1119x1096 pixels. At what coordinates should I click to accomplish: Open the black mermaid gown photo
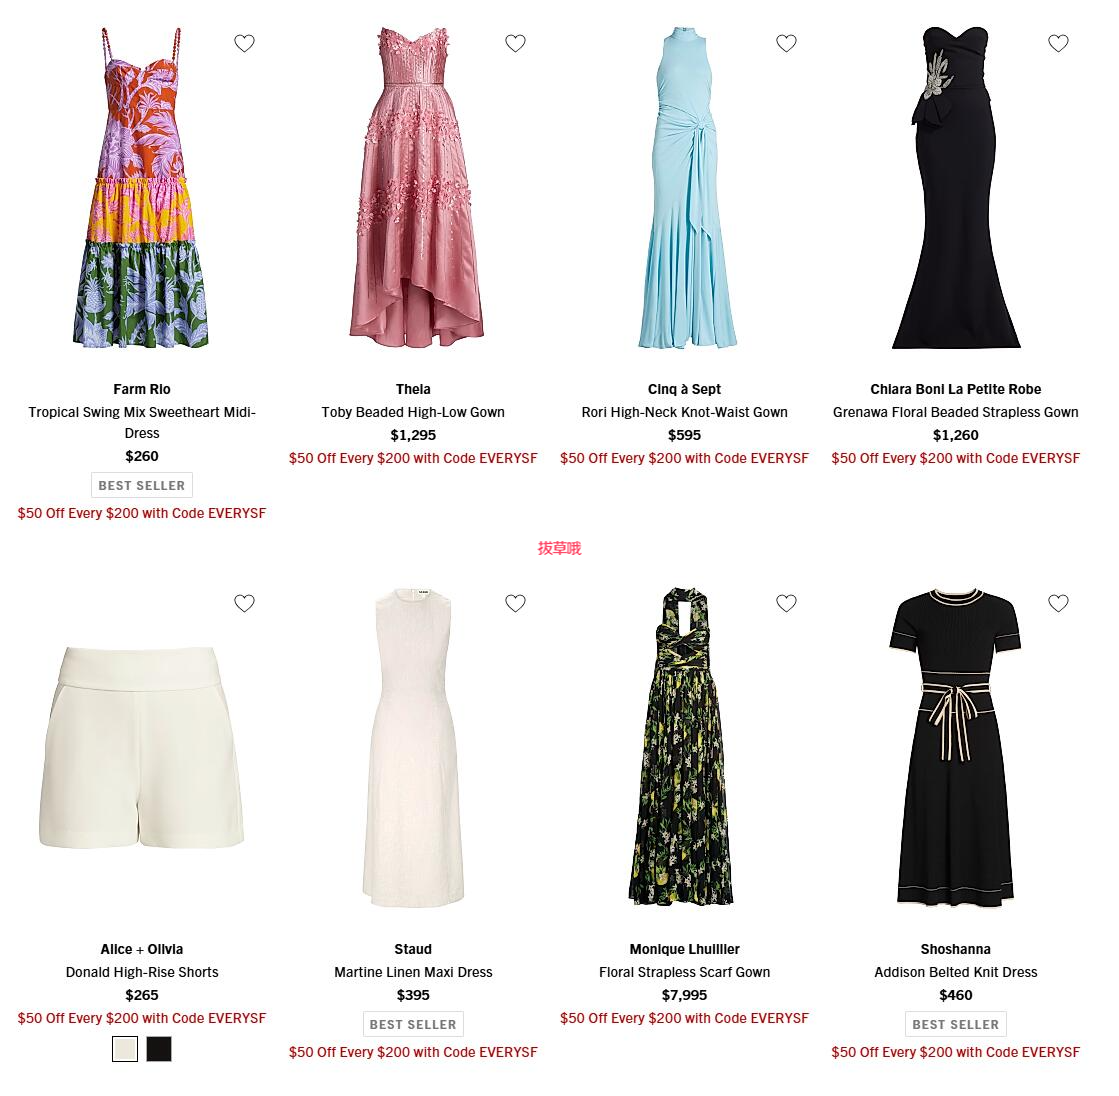pos(956,188)
